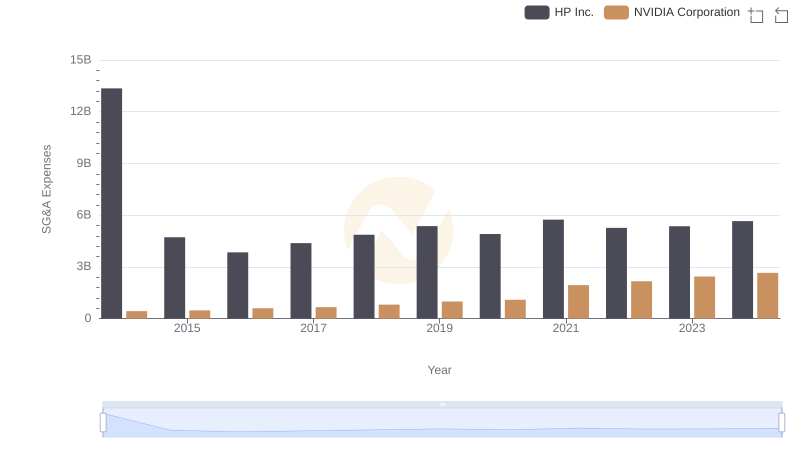This screenshot has height=461, width=800.
Task: Click the 3B y-axis label
Action: point(84,266)
